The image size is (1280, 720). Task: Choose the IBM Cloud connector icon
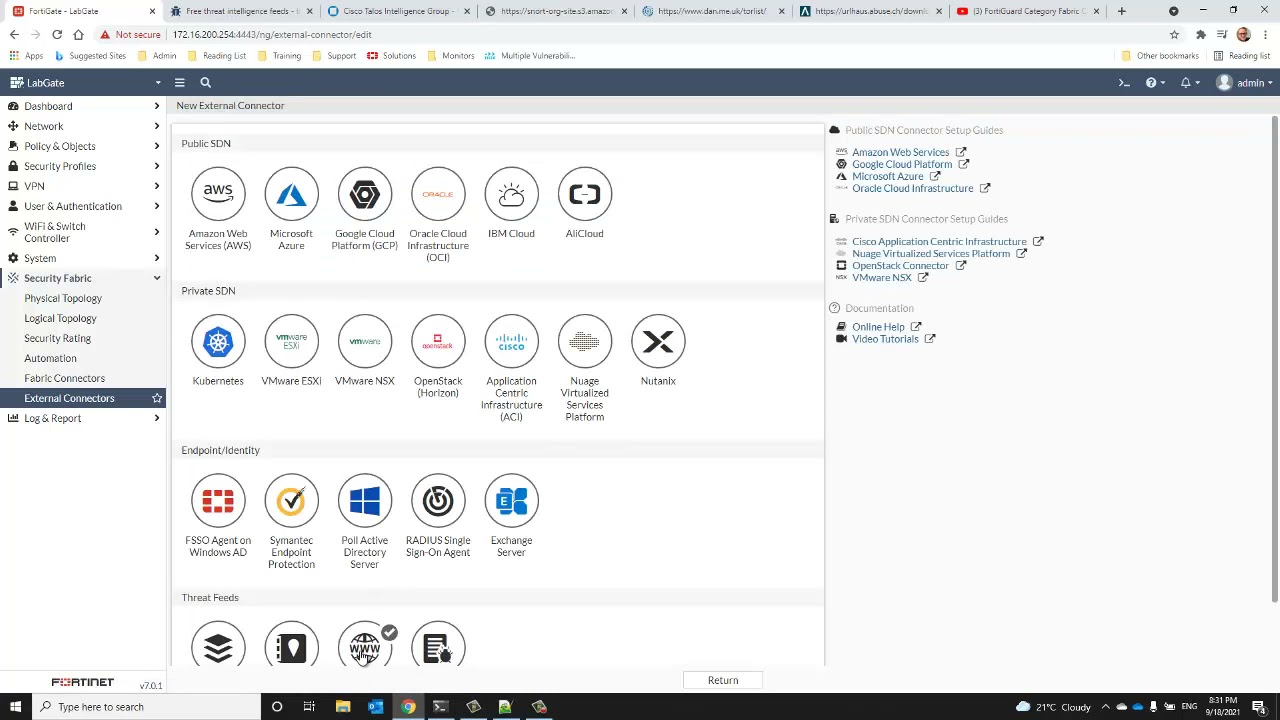pyautogui.click(x=511, y=194)
